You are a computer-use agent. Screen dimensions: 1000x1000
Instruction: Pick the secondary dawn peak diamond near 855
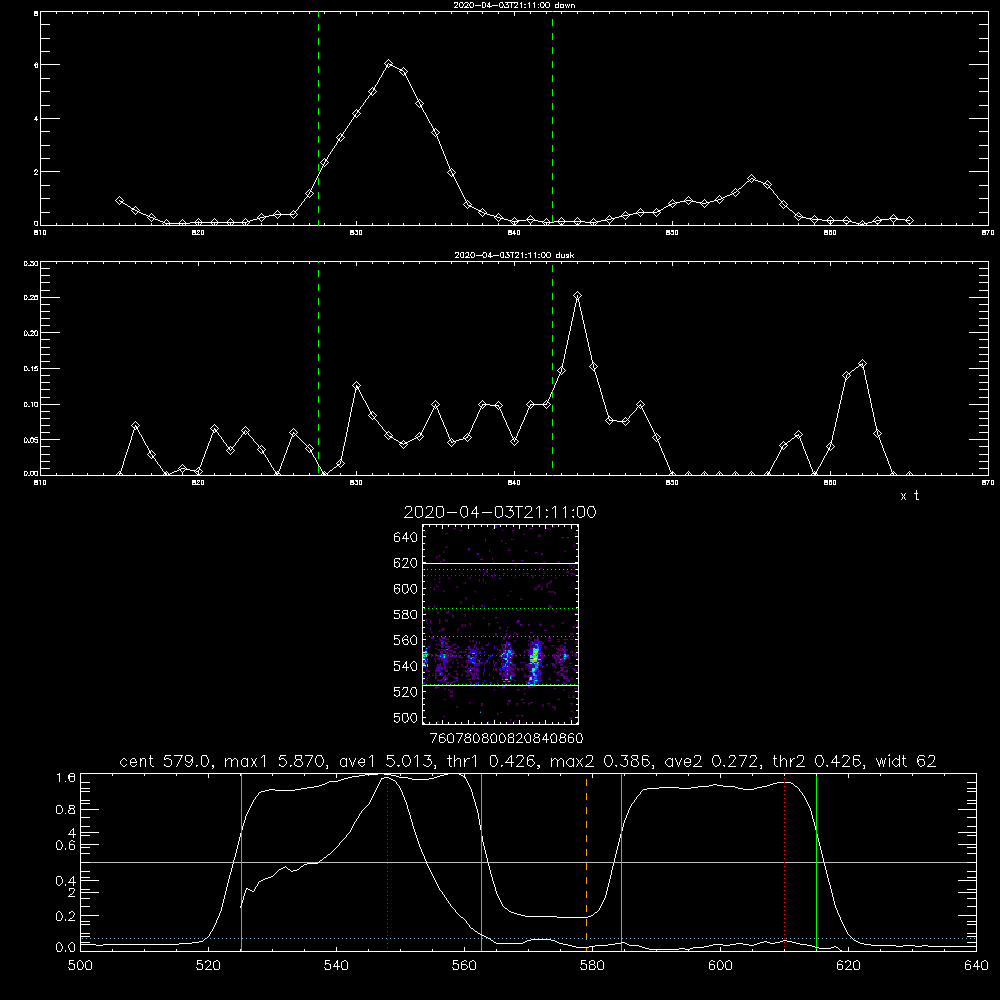[x=752, y=179]
